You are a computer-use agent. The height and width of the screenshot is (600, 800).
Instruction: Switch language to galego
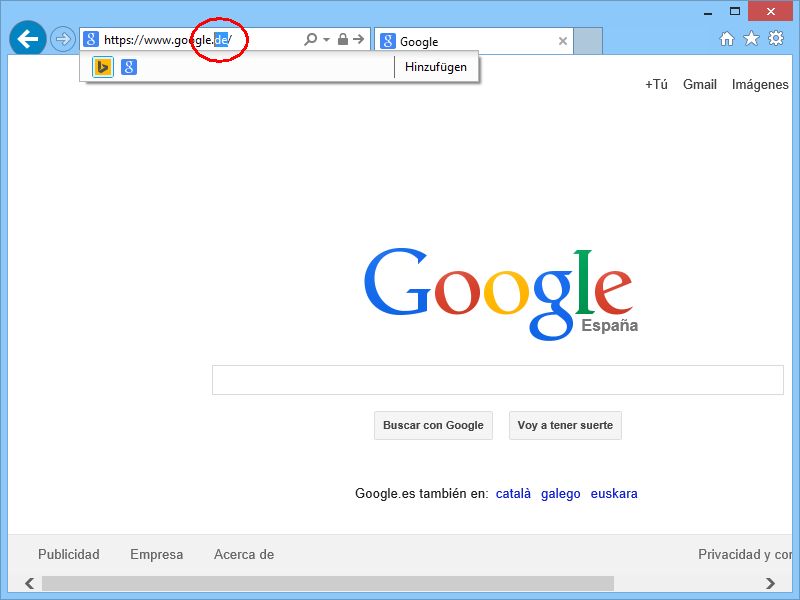[561, 494]
